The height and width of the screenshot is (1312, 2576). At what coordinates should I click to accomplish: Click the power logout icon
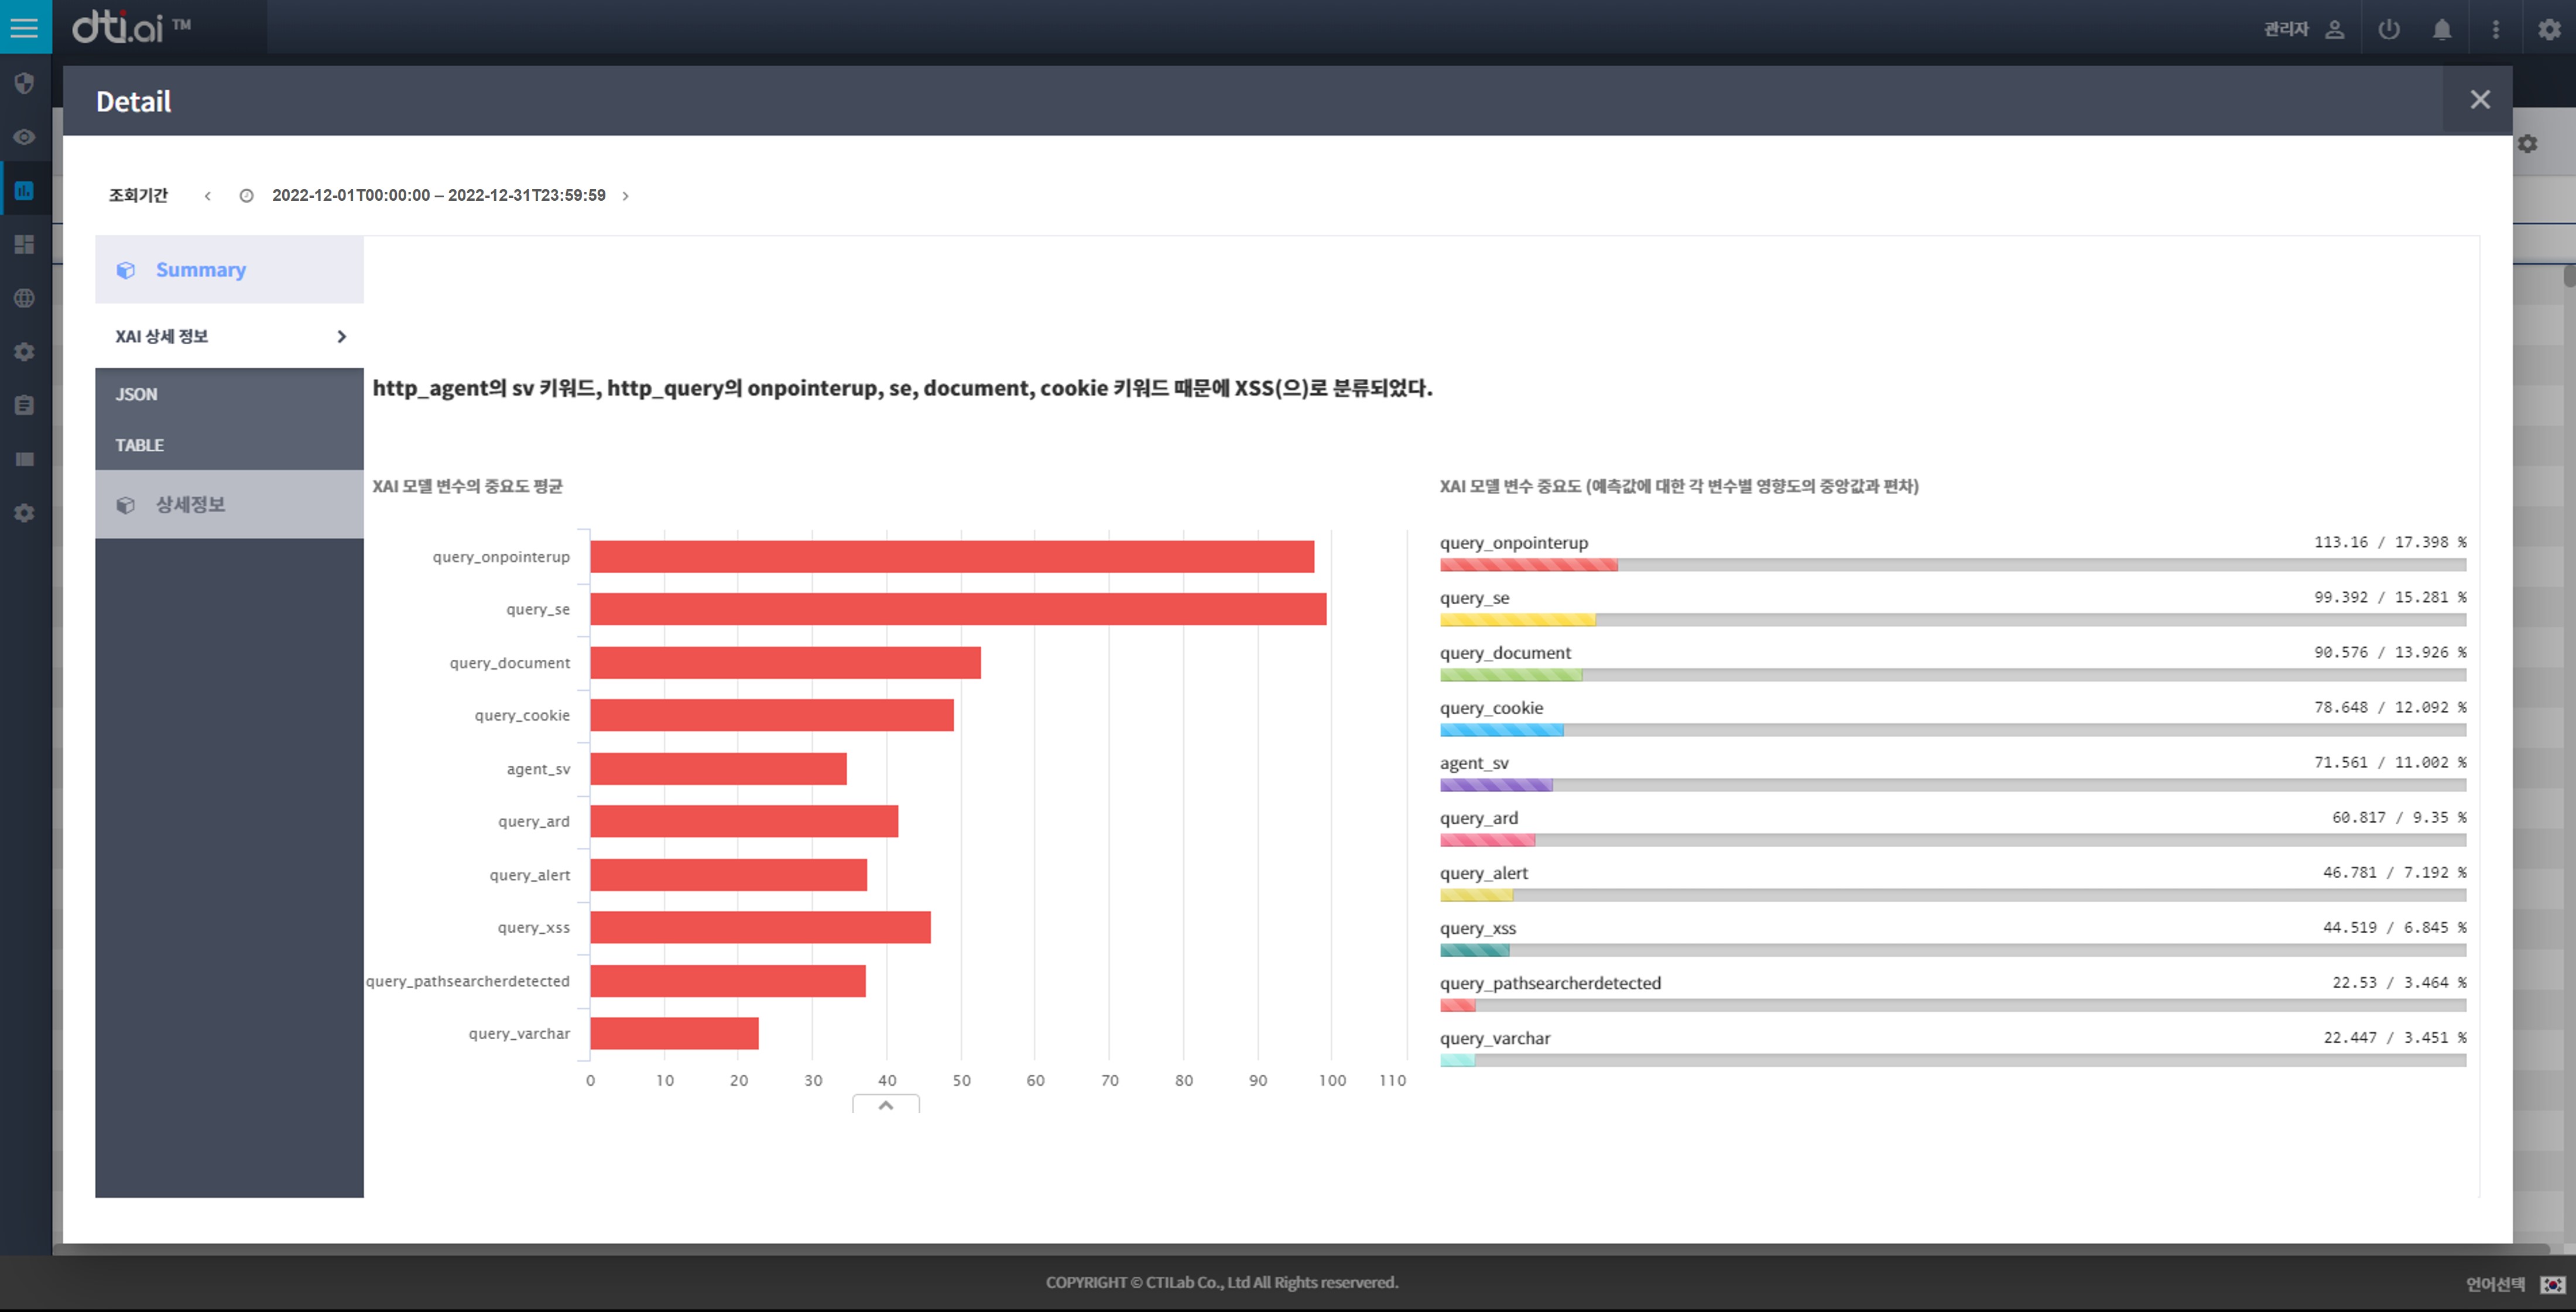(2389, 29)
